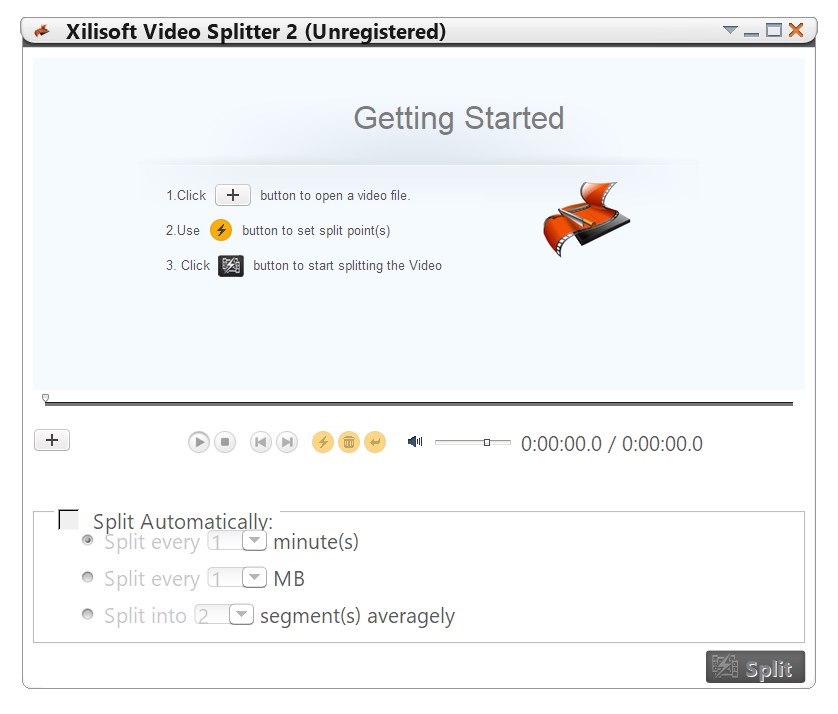Click the Split button

point(755,667)
